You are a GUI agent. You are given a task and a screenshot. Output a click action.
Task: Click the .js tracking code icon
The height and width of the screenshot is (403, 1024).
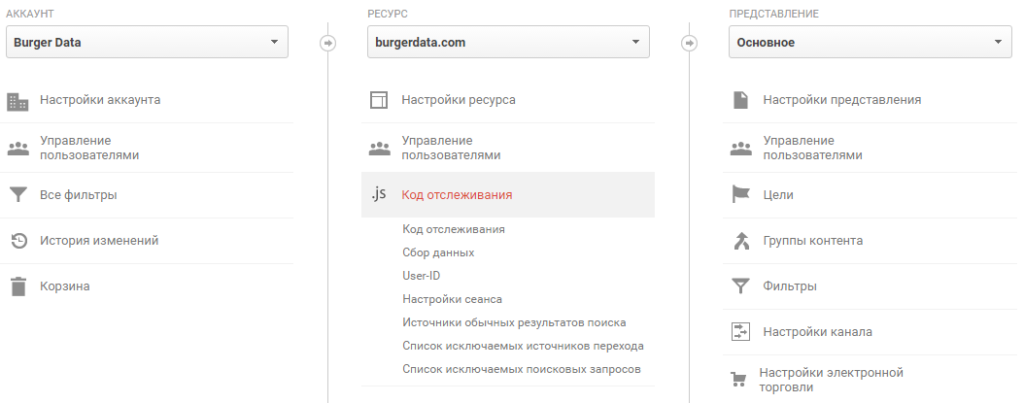point(378,195)
